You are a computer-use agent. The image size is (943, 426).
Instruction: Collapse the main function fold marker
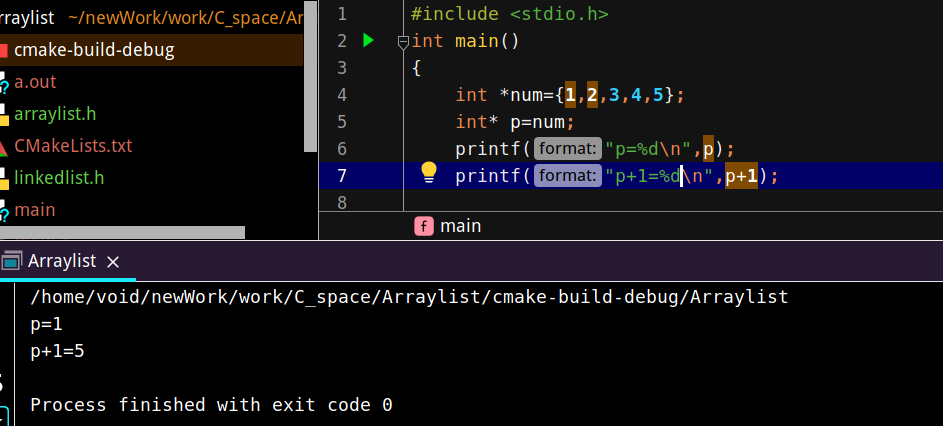coord(403,42)
